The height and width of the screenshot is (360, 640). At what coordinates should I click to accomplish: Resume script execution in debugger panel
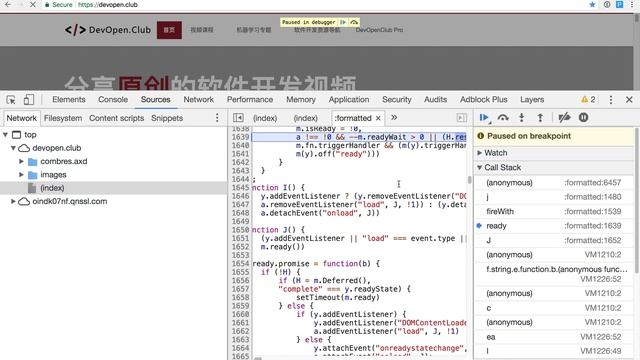coord(484,118)
